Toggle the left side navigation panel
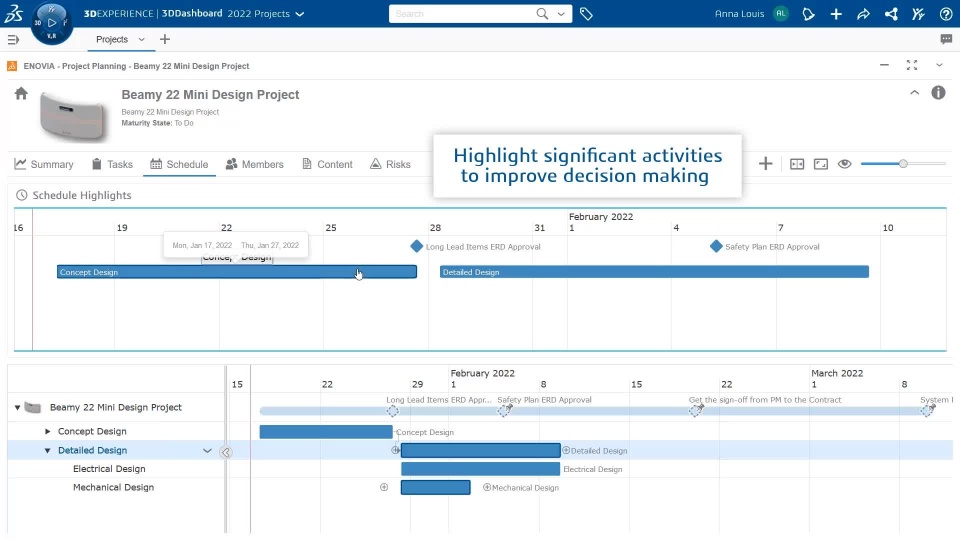This screenshot has width=960, height=540. [13, 40]
